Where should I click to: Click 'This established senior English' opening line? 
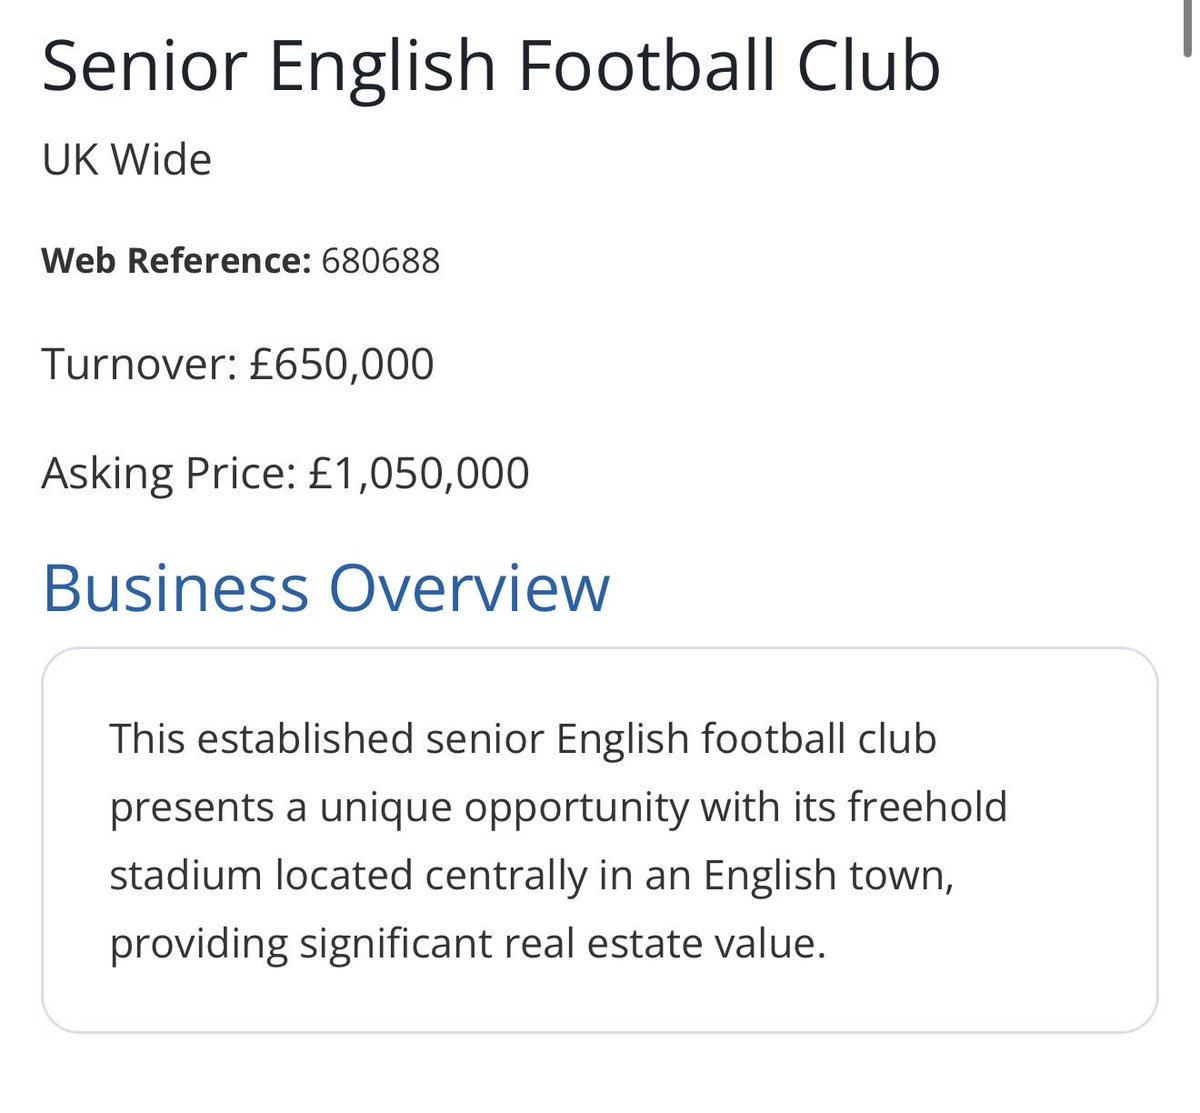pos(400,739)
